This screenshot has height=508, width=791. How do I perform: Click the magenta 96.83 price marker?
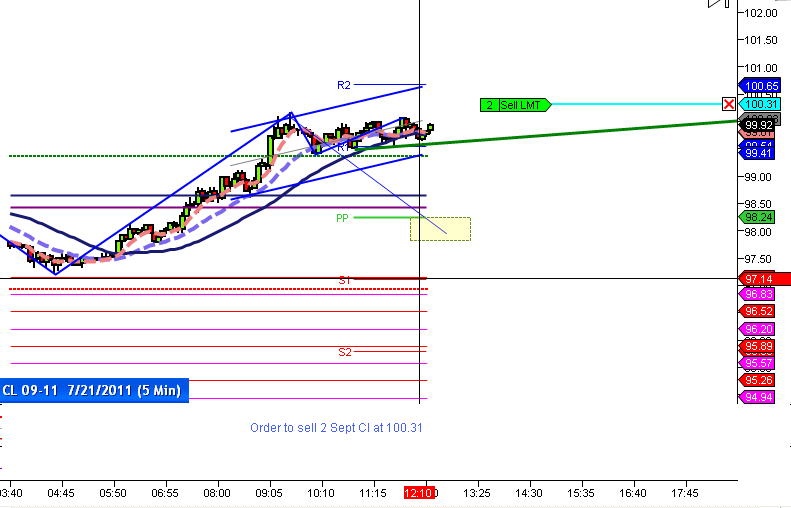[758, 294]
